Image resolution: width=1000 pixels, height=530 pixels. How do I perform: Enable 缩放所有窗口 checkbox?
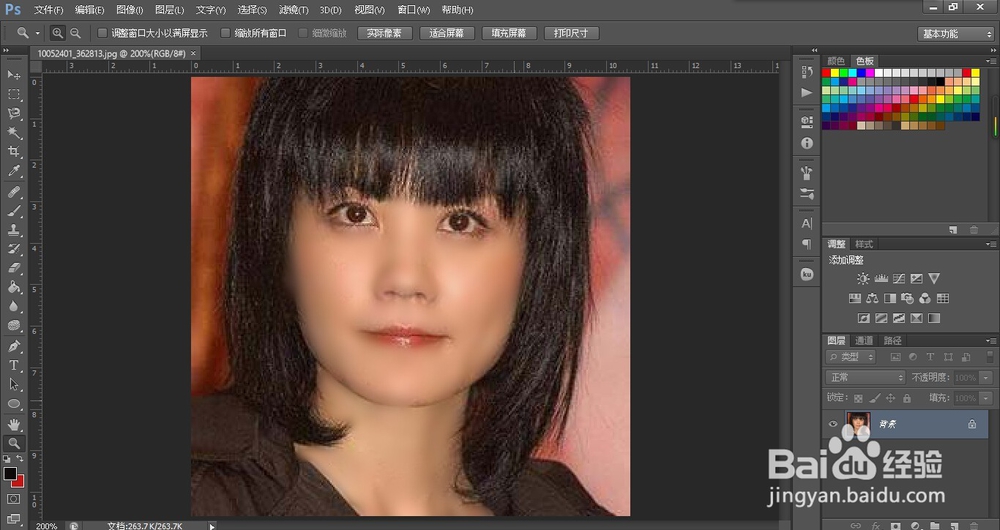pyautogui.click(x=225, y=33)
